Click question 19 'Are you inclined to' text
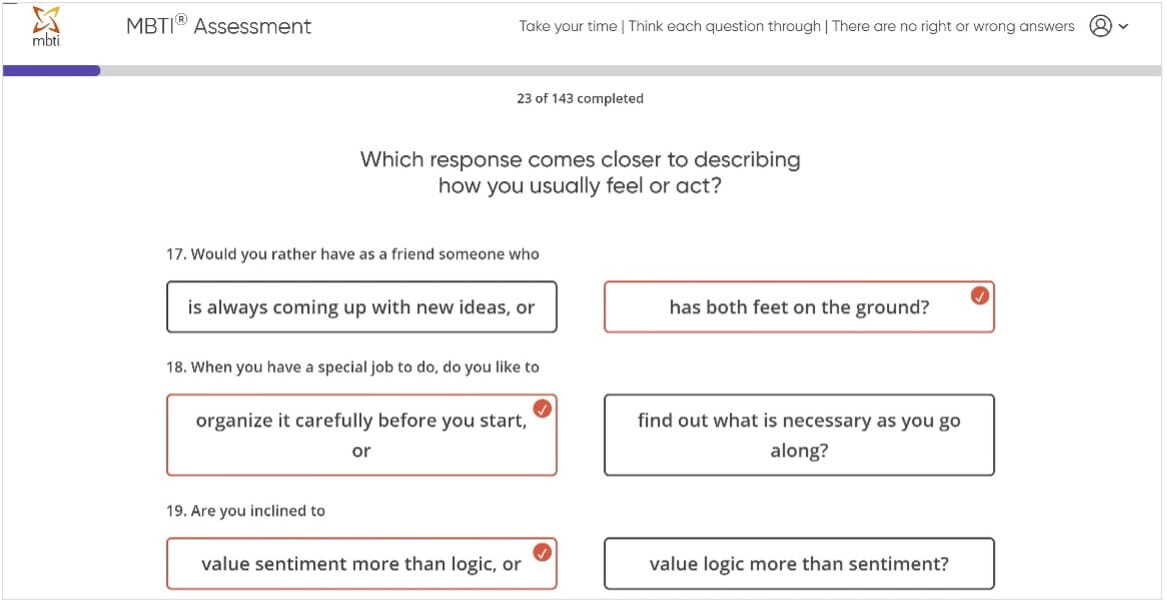This screenshot has height=605, width=1167. pos(245,510)
